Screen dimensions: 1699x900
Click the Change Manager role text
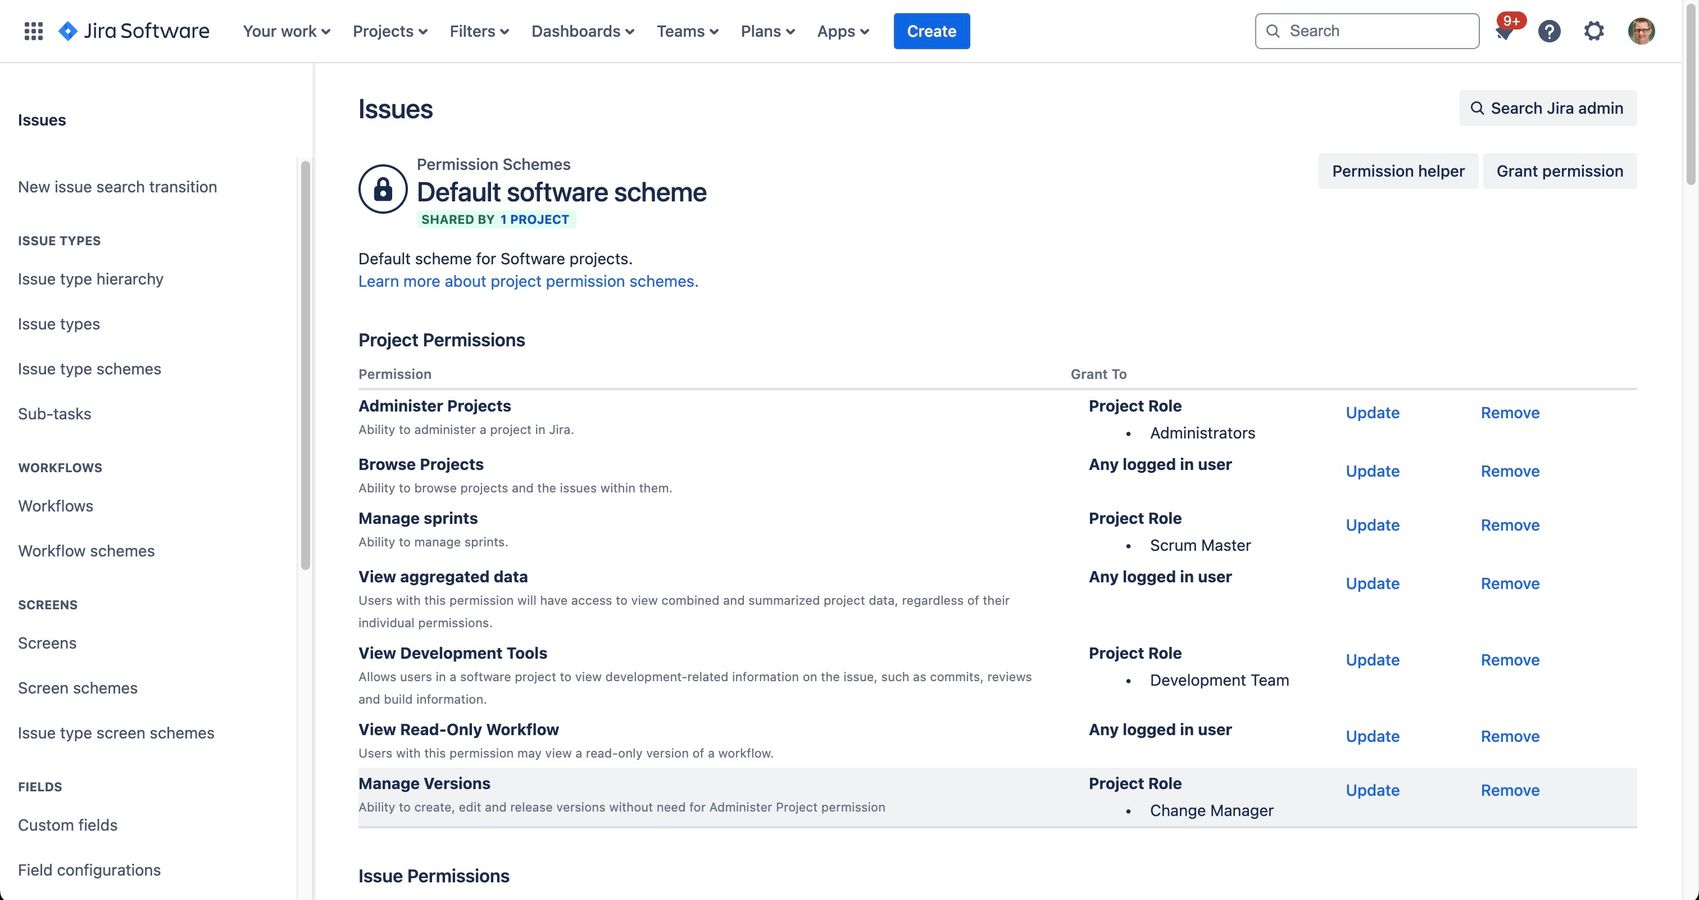tap(1212, 810)
